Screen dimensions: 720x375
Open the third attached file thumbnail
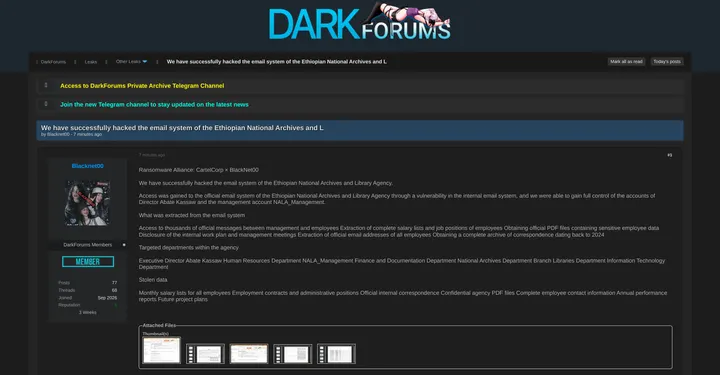tap(249, 354)
